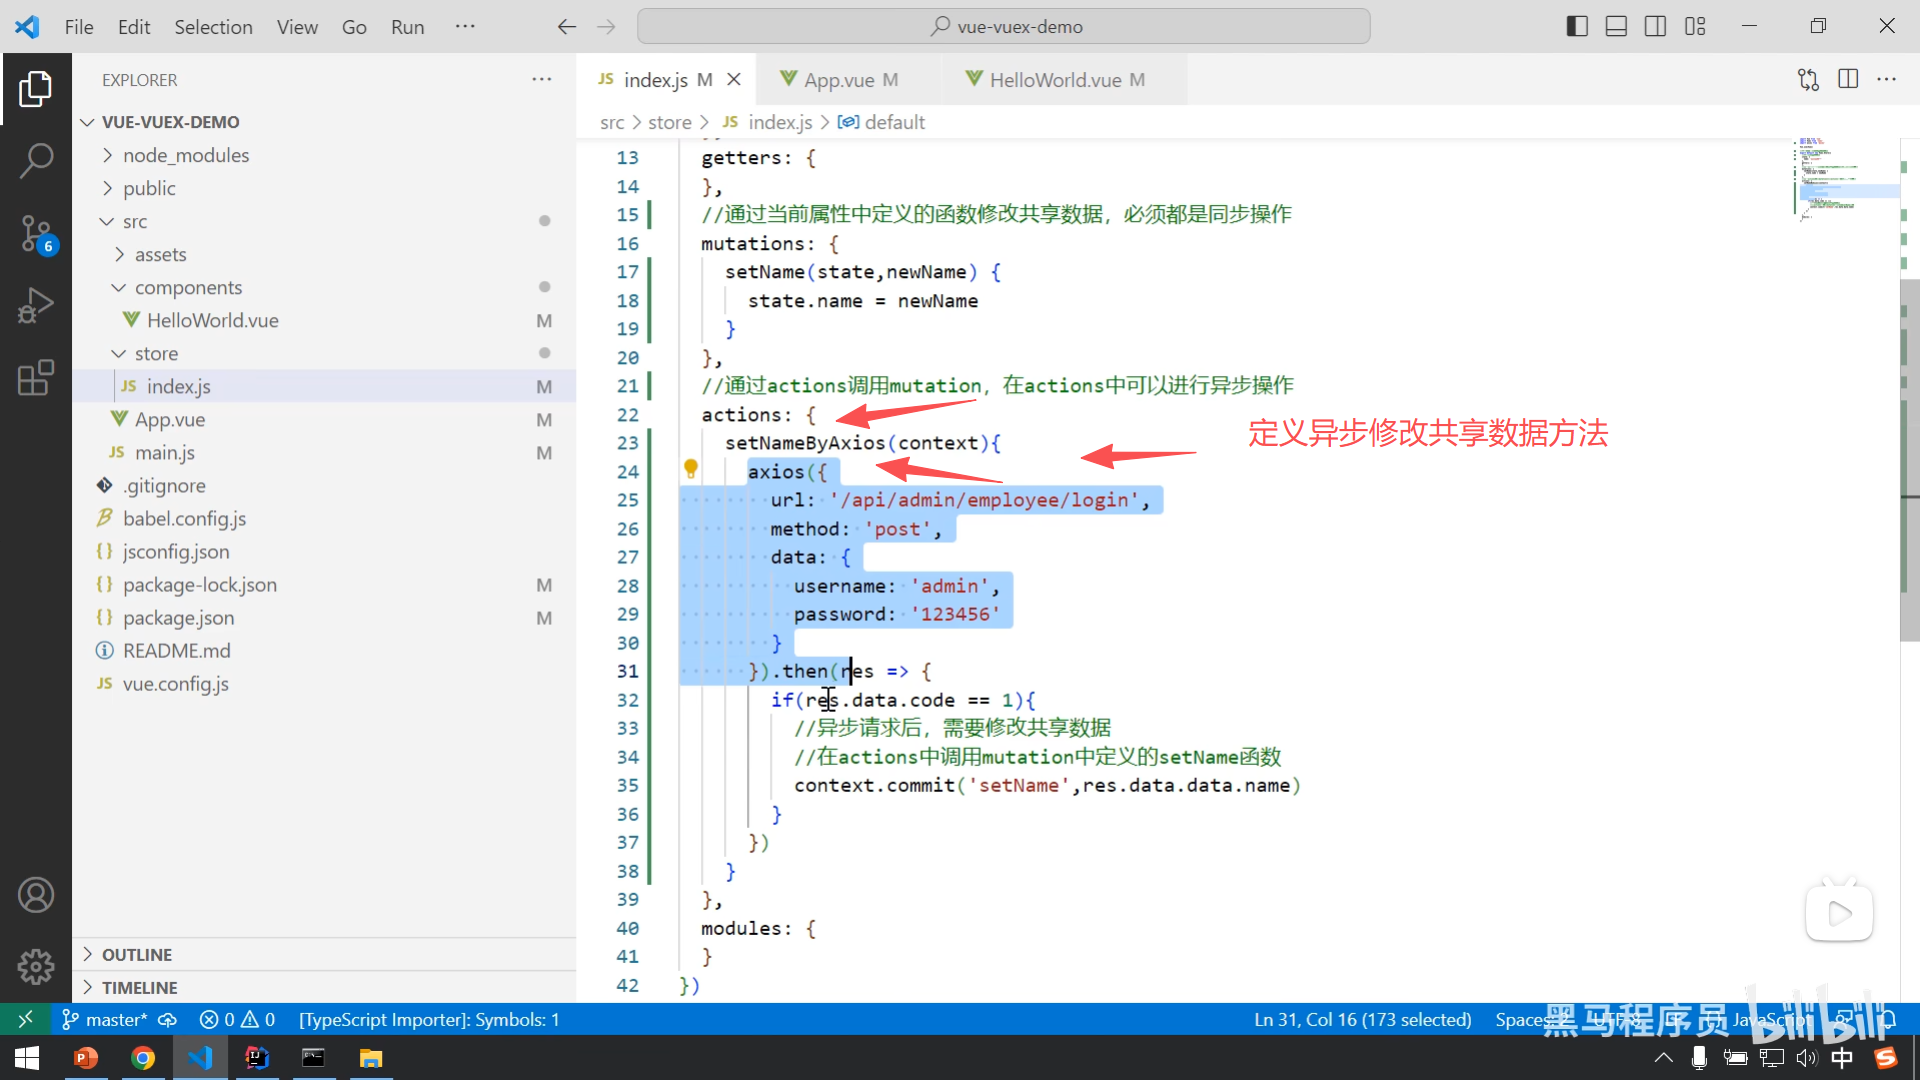
Task: Expand the OUTLINE section
Action: (137, 954)
